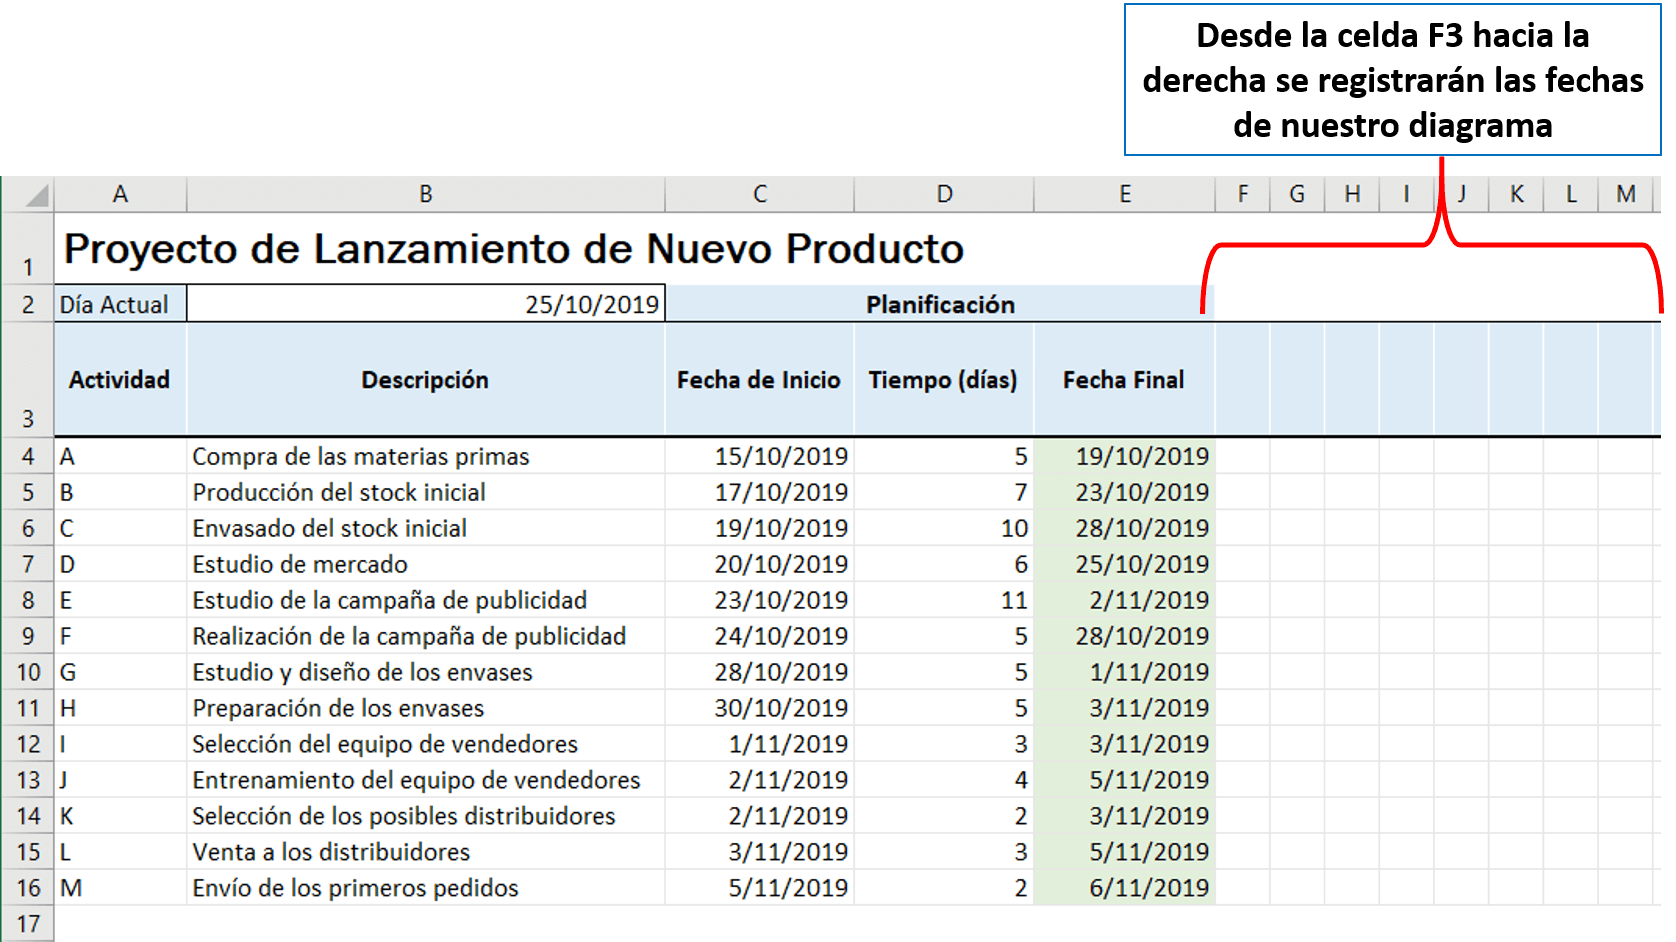Click the 'Fecha Final' heading
This screenshot has width=1676, height=942.
pyautogui.click(x=1125, y=380)
